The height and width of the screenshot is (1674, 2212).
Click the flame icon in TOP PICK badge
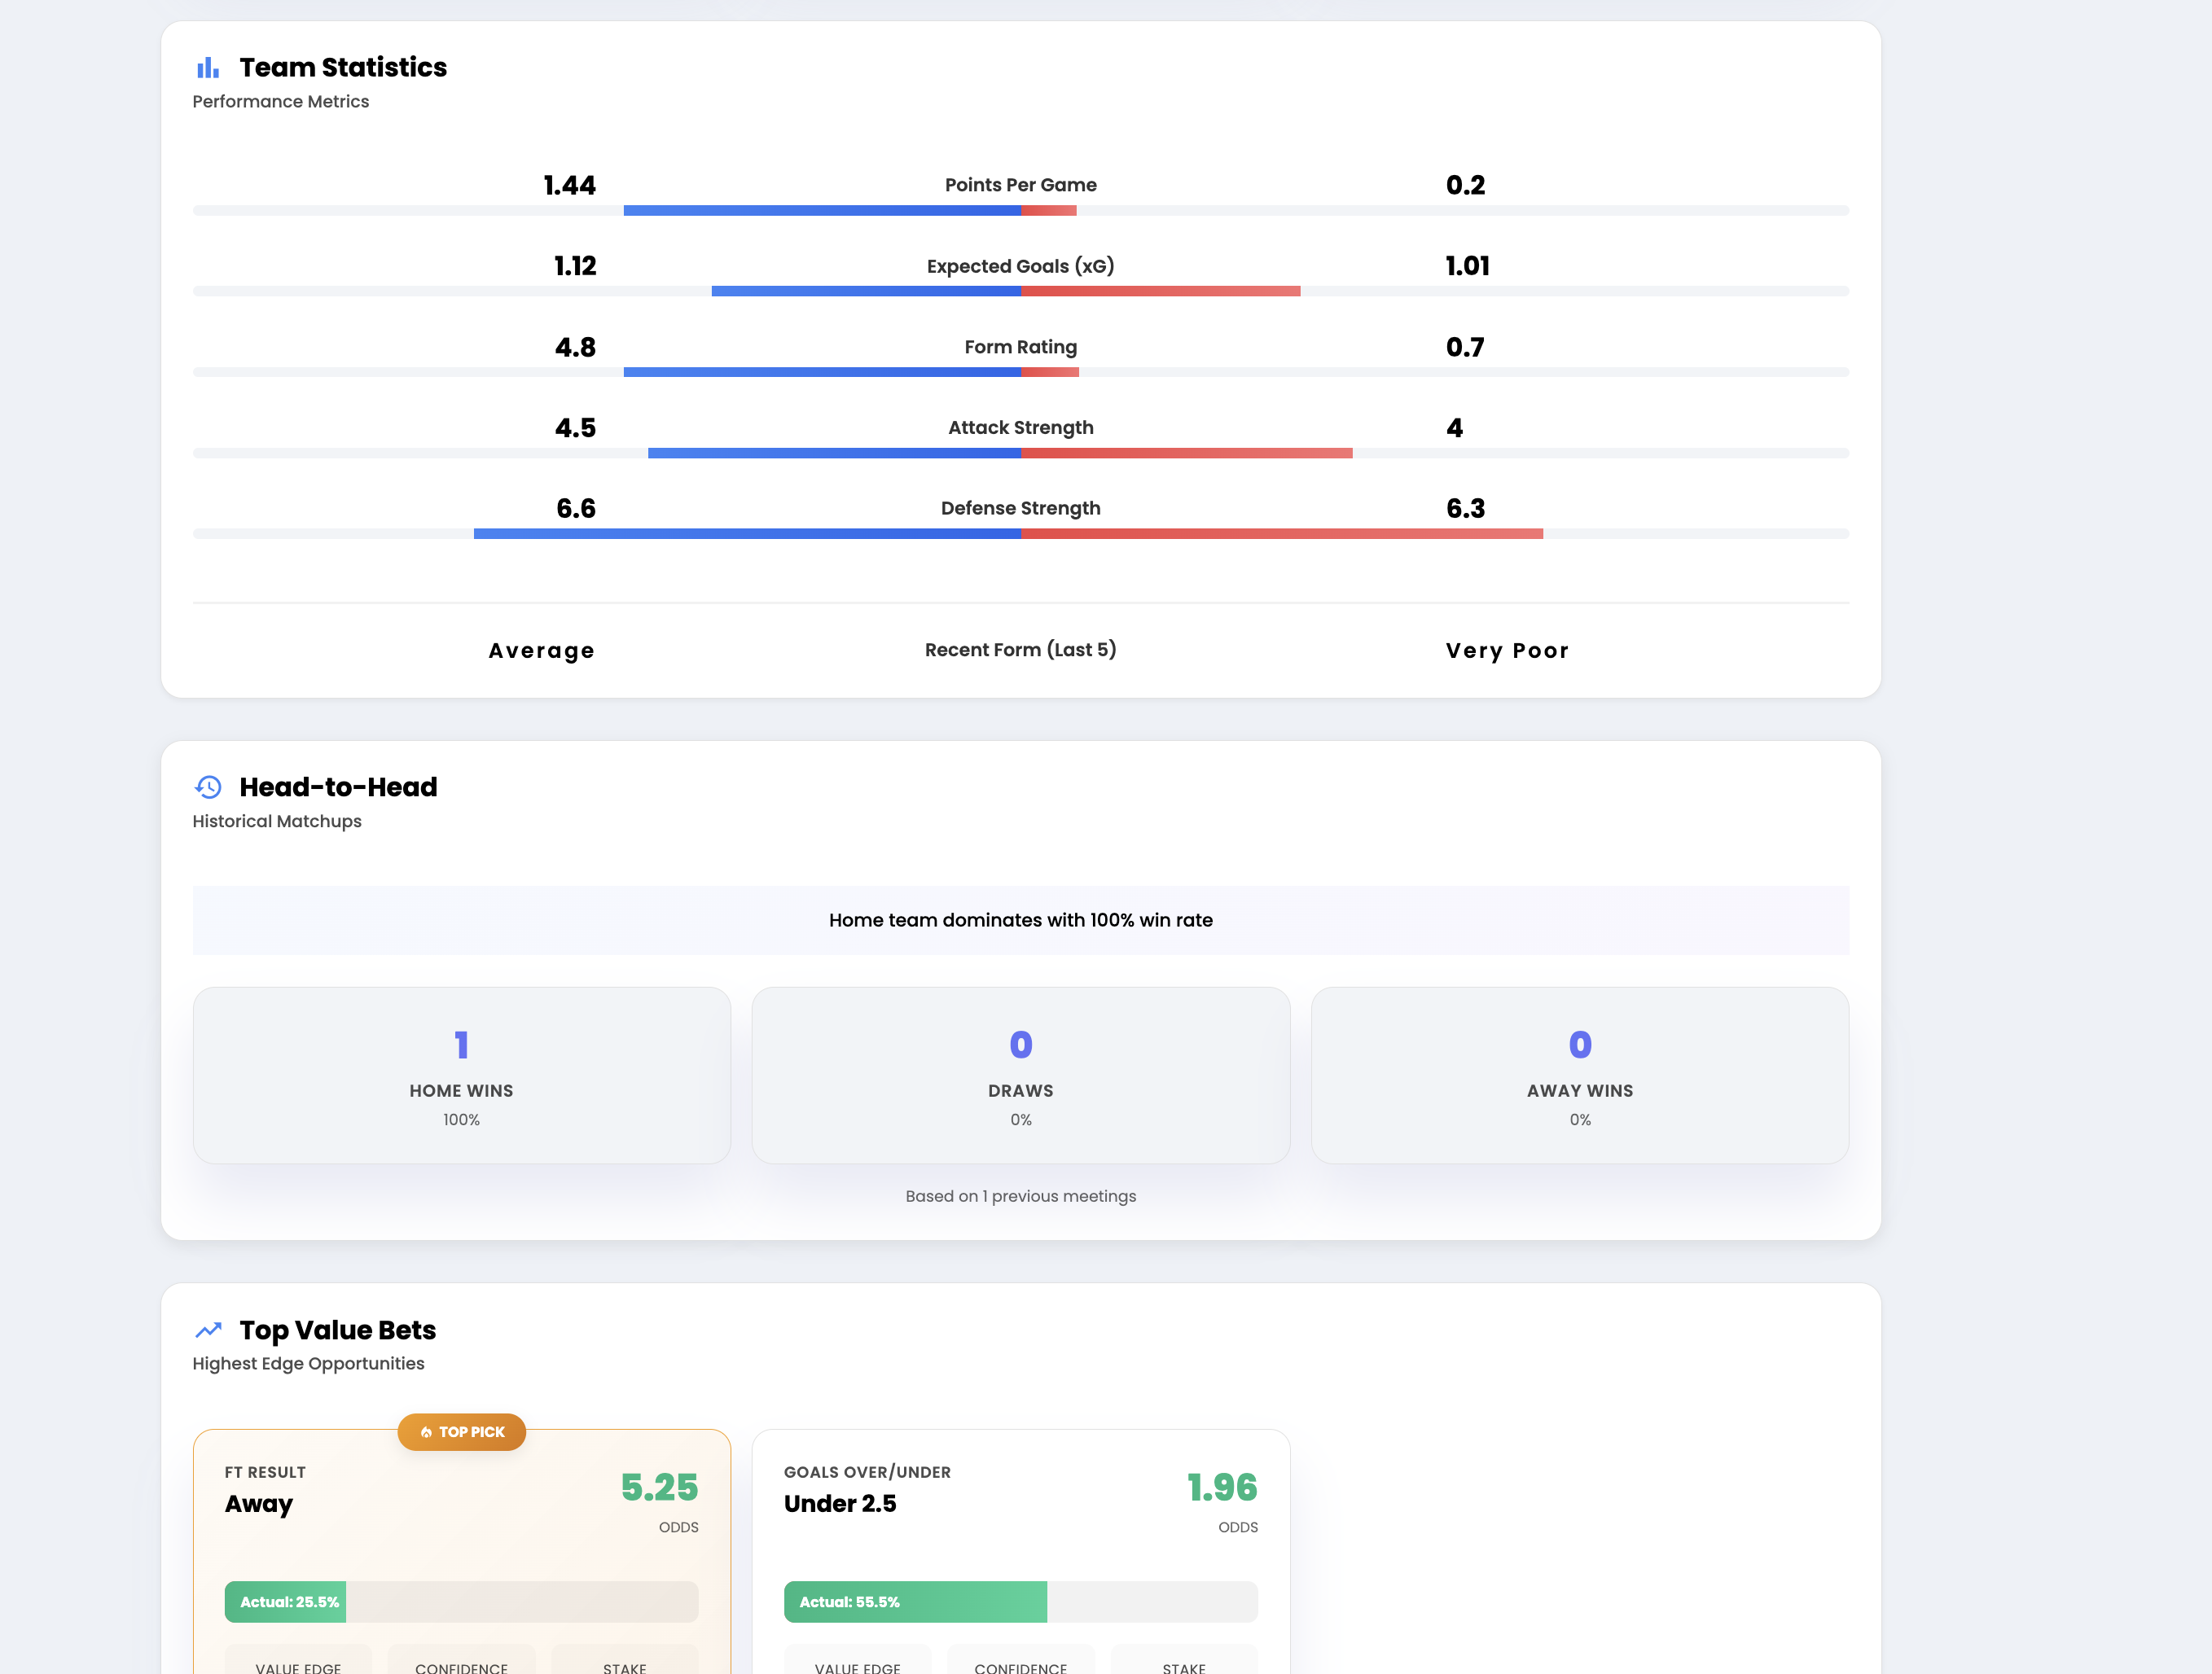pyautogui.click(x=426, y=1432)
